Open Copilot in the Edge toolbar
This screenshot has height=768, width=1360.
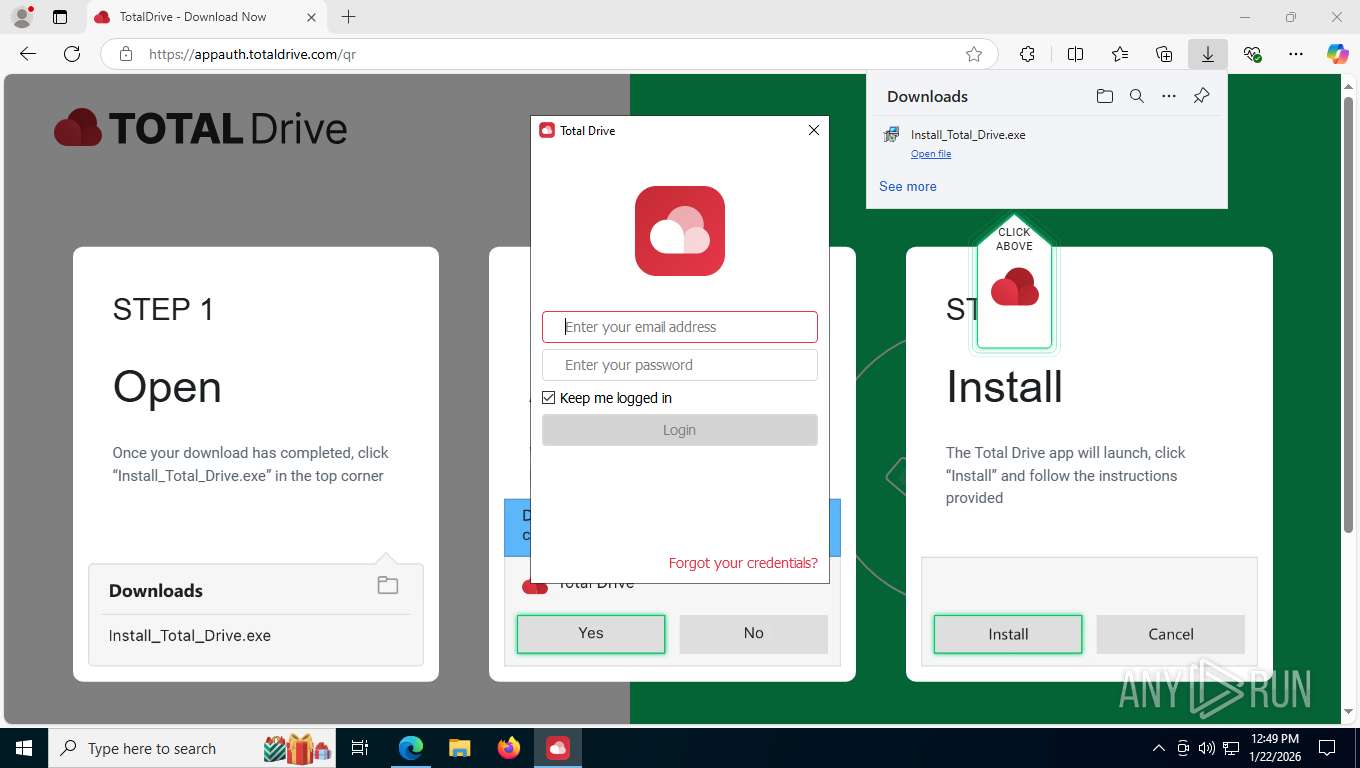click(1338, 54)
